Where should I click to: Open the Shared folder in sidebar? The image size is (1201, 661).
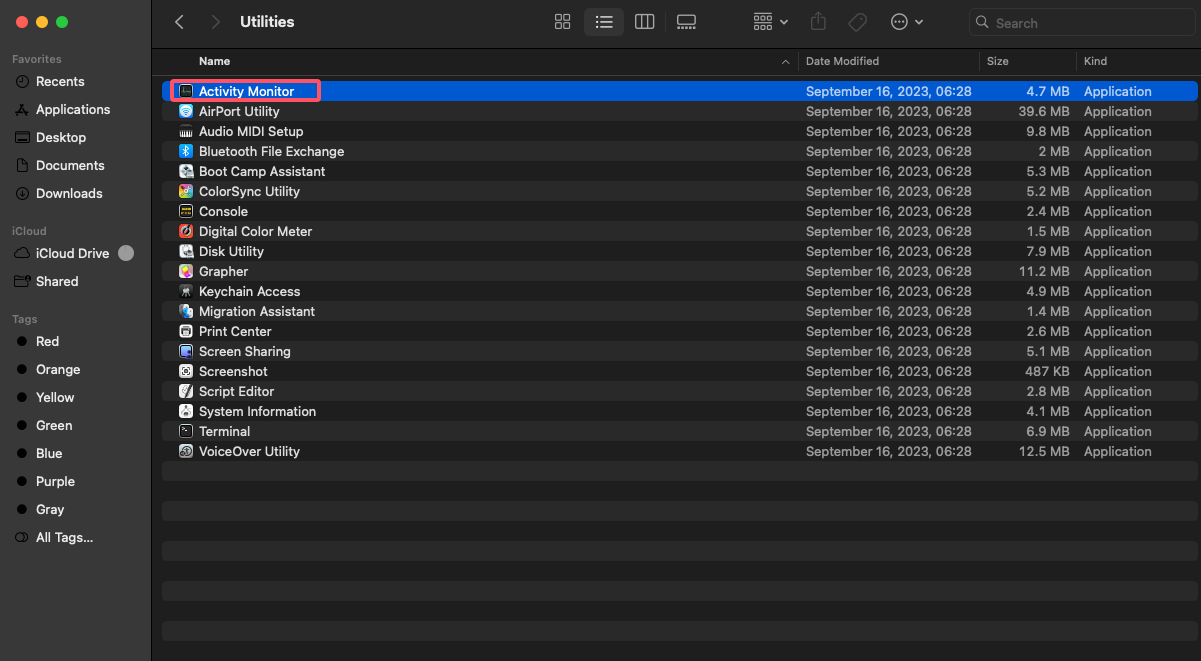point(57,281)
